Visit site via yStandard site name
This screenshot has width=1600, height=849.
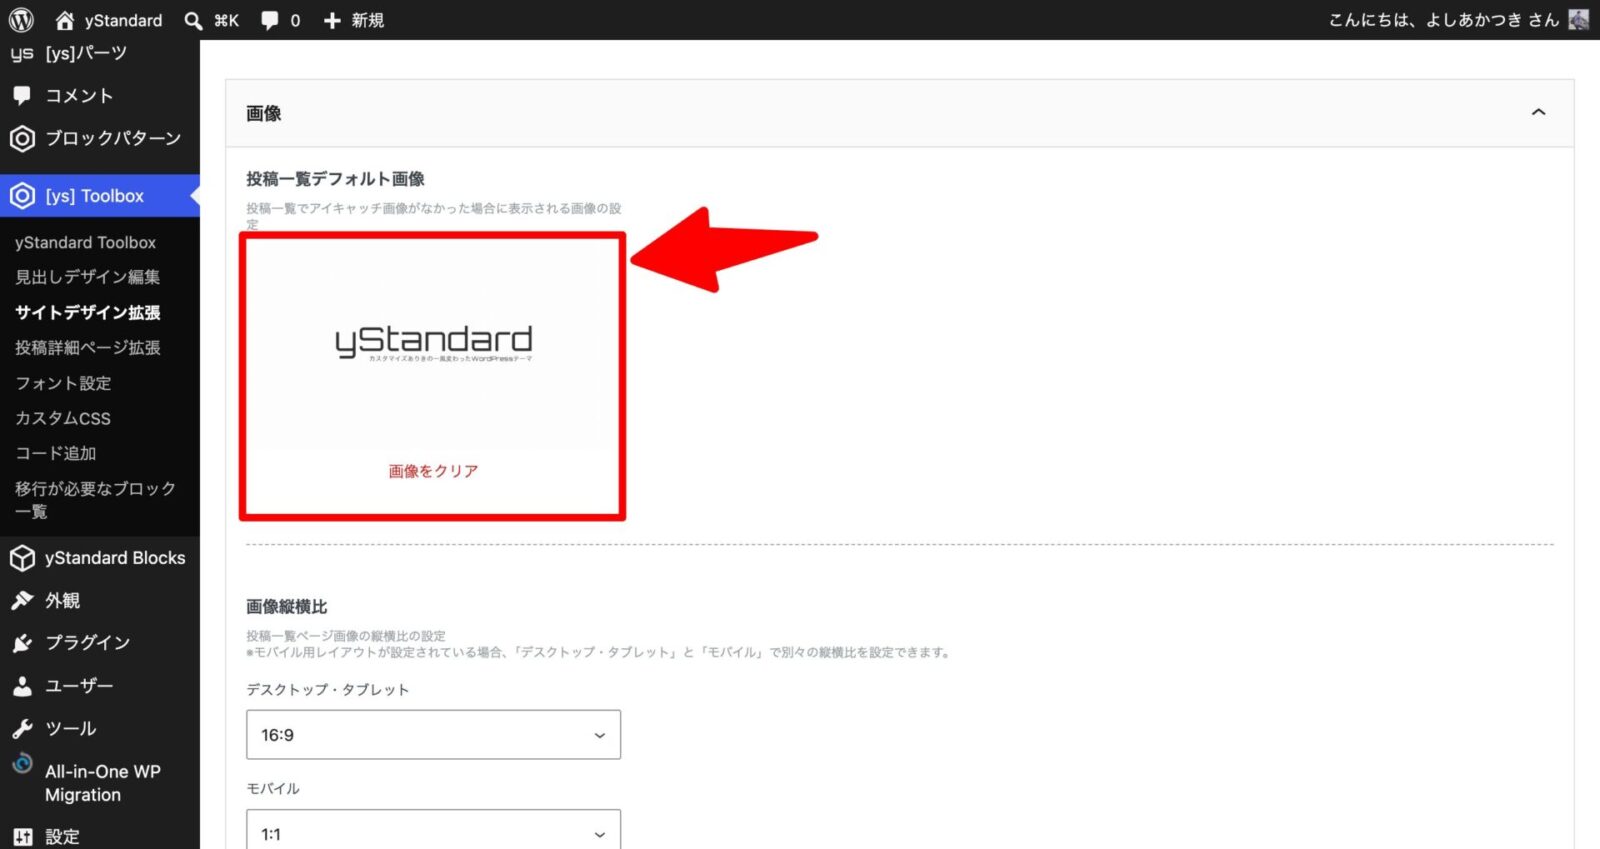pyautogui.click(x=123, y=20)
